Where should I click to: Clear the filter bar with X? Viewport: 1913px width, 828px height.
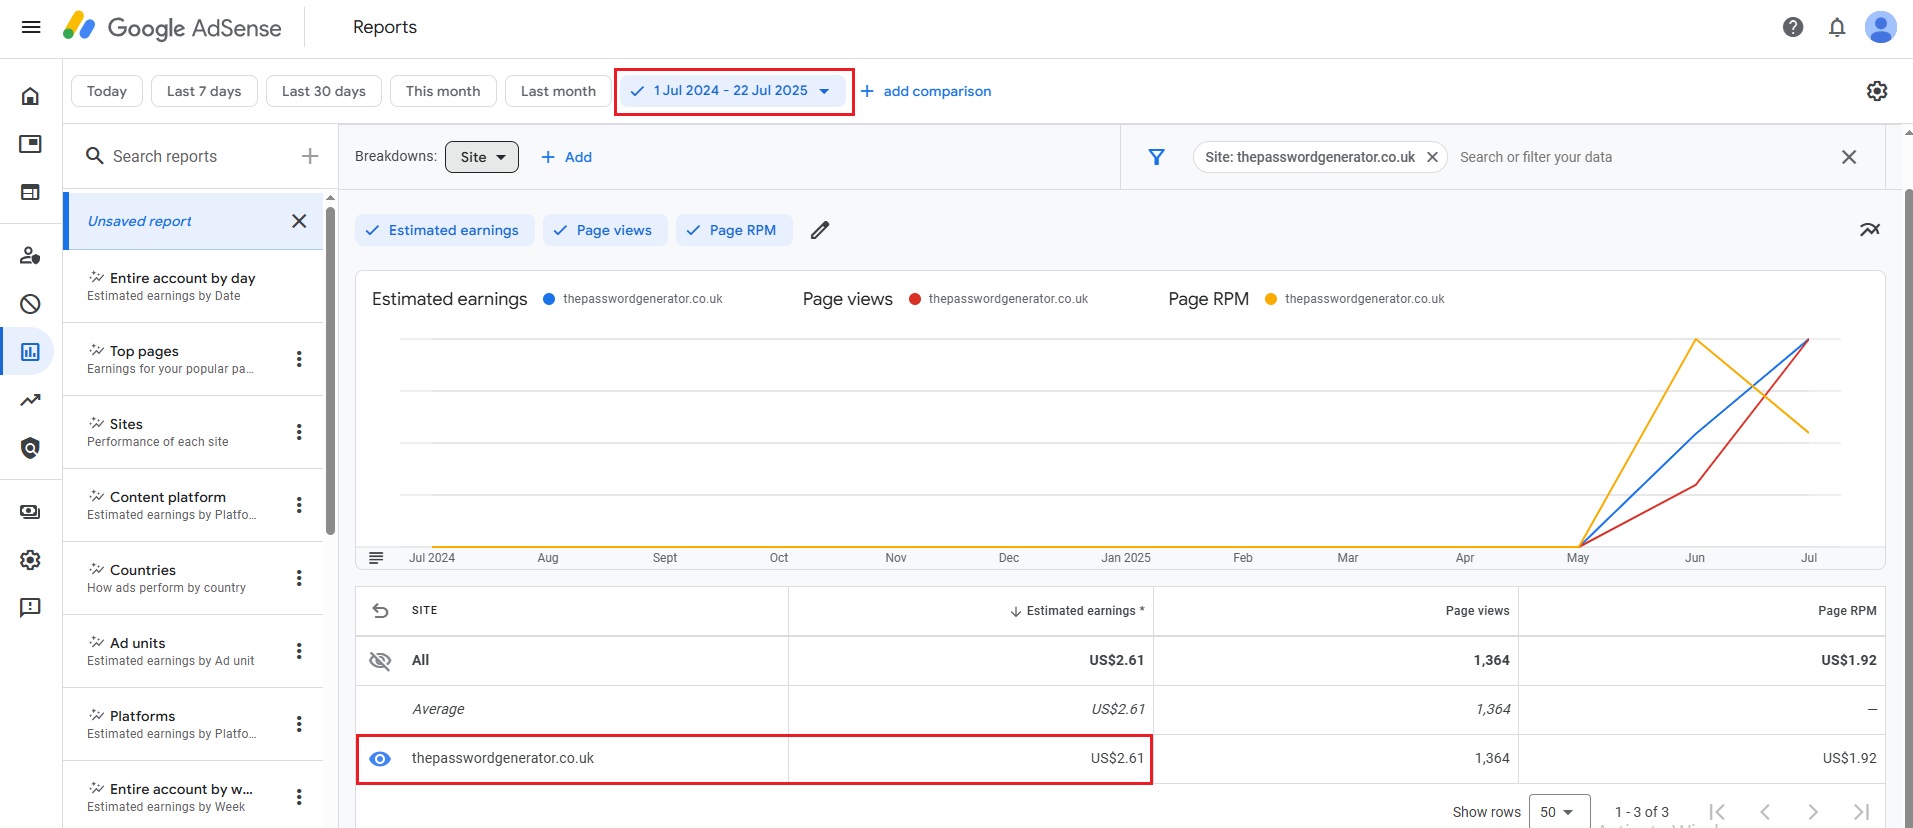pyautogui.click(x=1849, y=157)
